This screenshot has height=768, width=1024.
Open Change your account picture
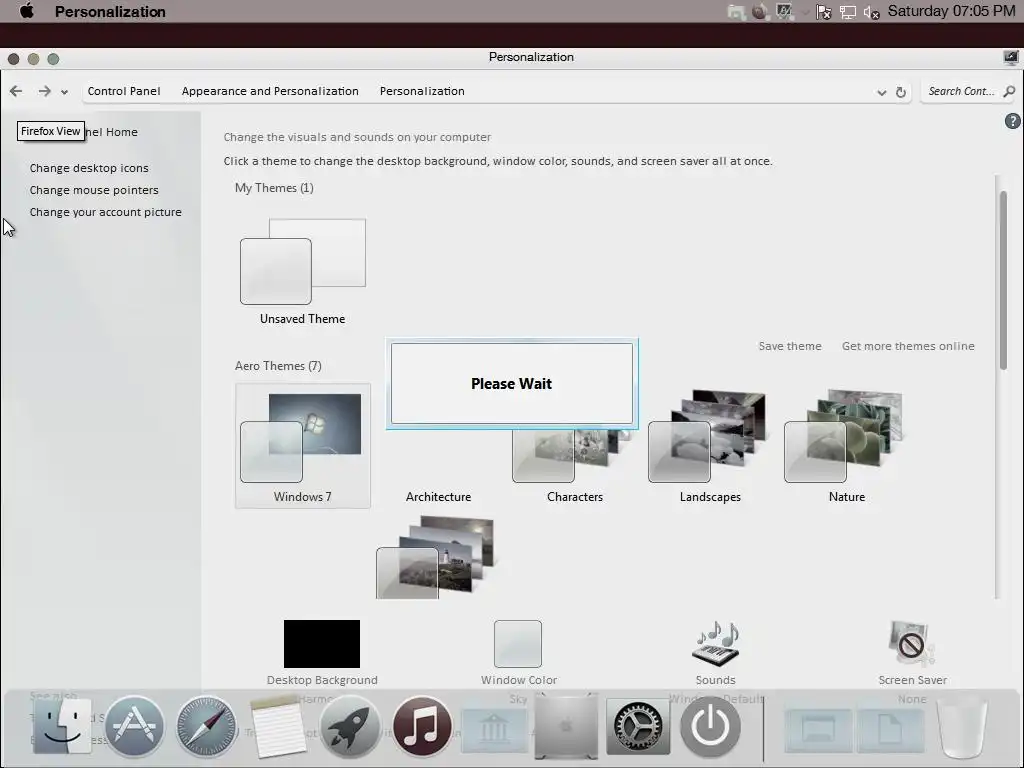click(x=106, y=212)
